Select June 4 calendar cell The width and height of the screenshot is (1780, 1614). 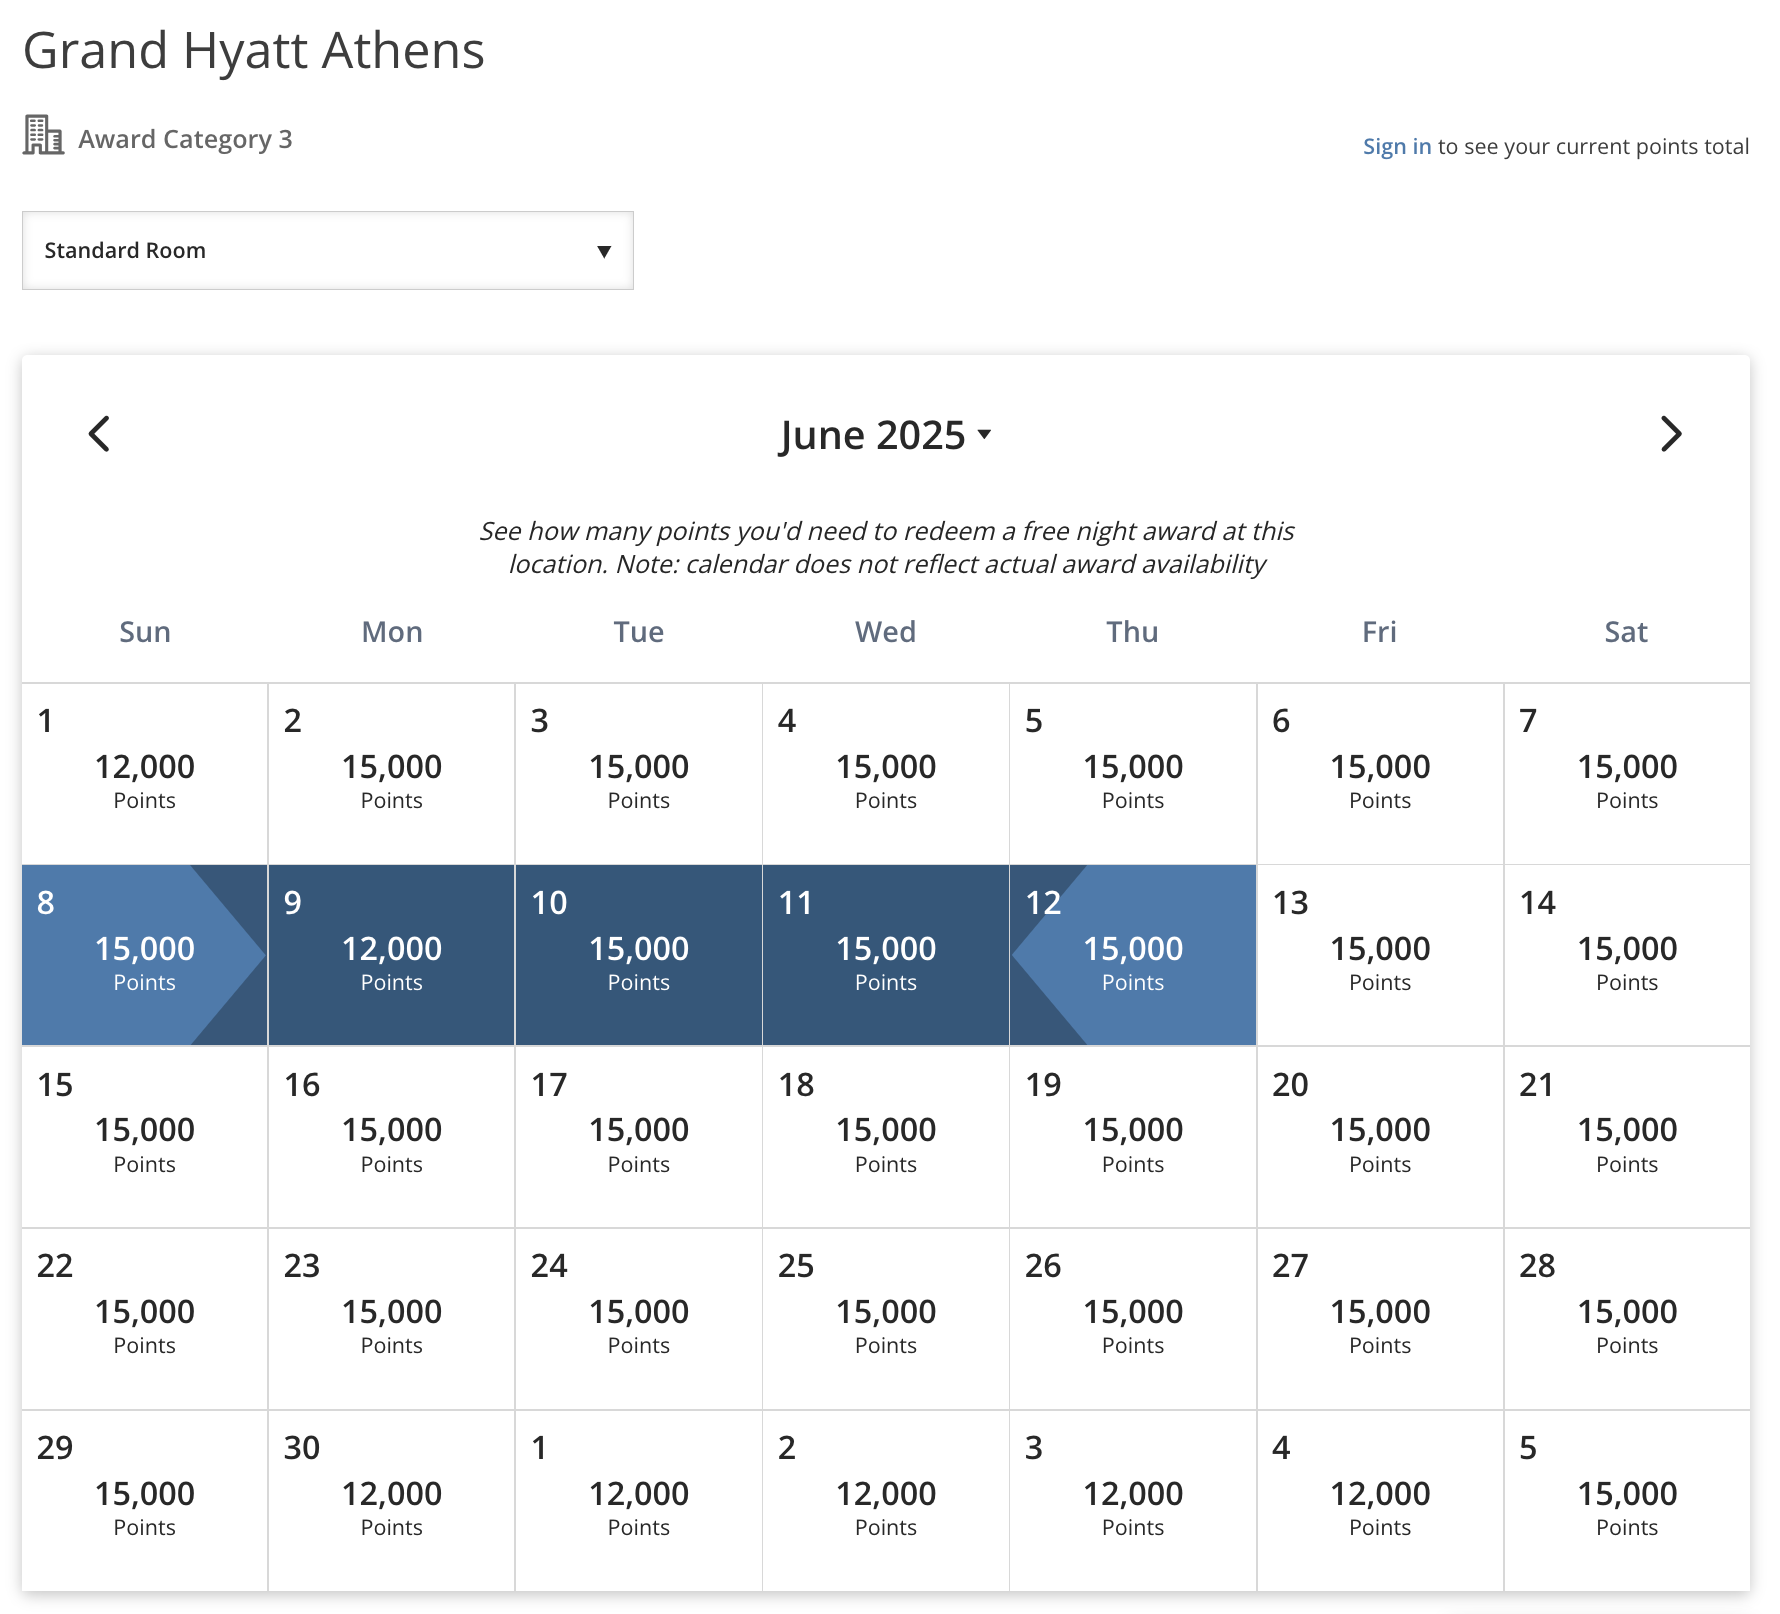pos(886,774)
